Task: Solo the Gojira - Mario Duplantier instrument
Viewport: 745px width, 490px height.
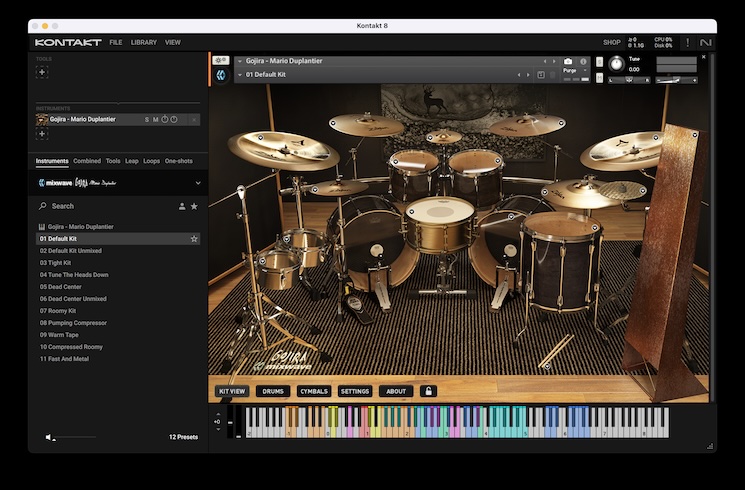Action: pyautogui.click(x=146, y=120)
